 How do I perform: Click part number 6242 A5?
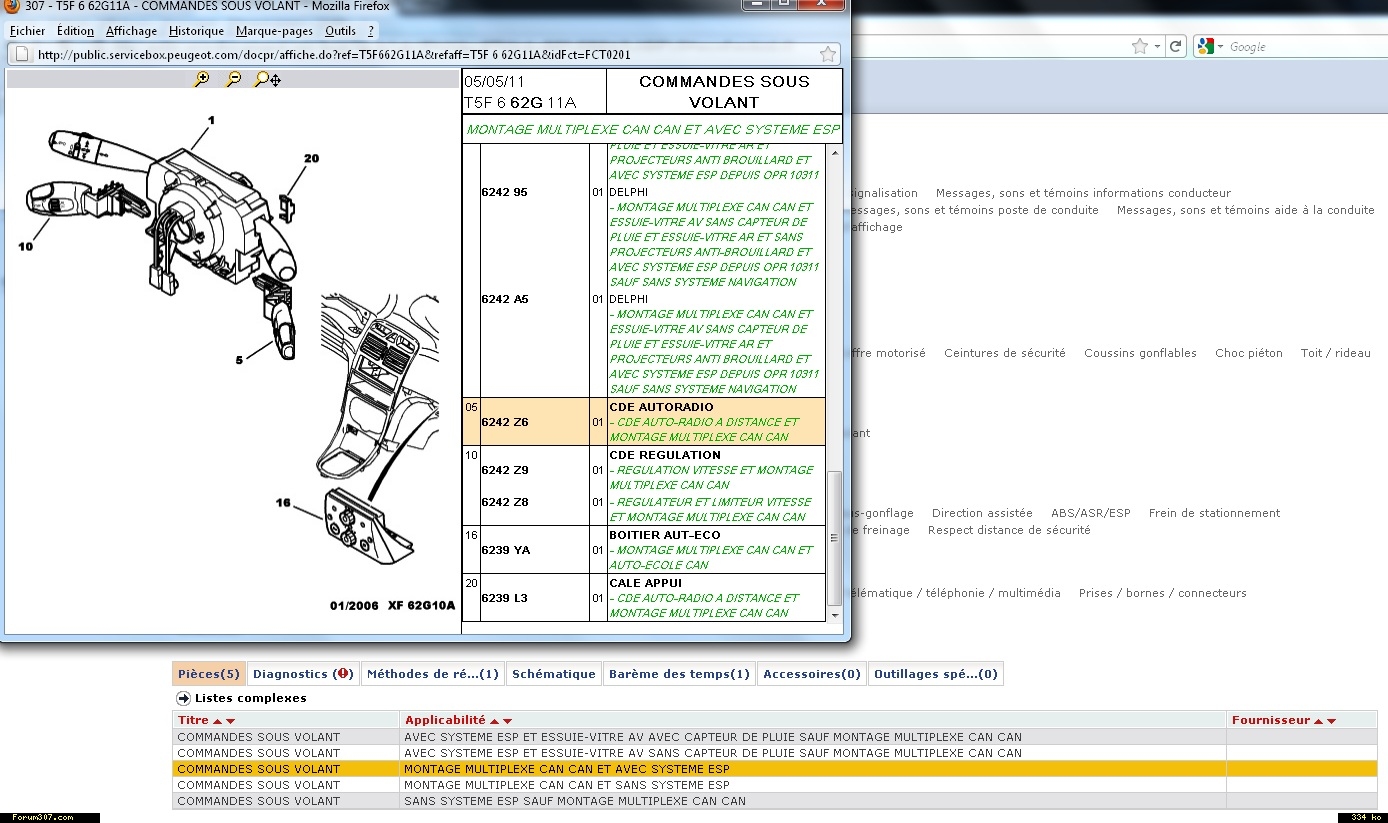pos(504,299)
